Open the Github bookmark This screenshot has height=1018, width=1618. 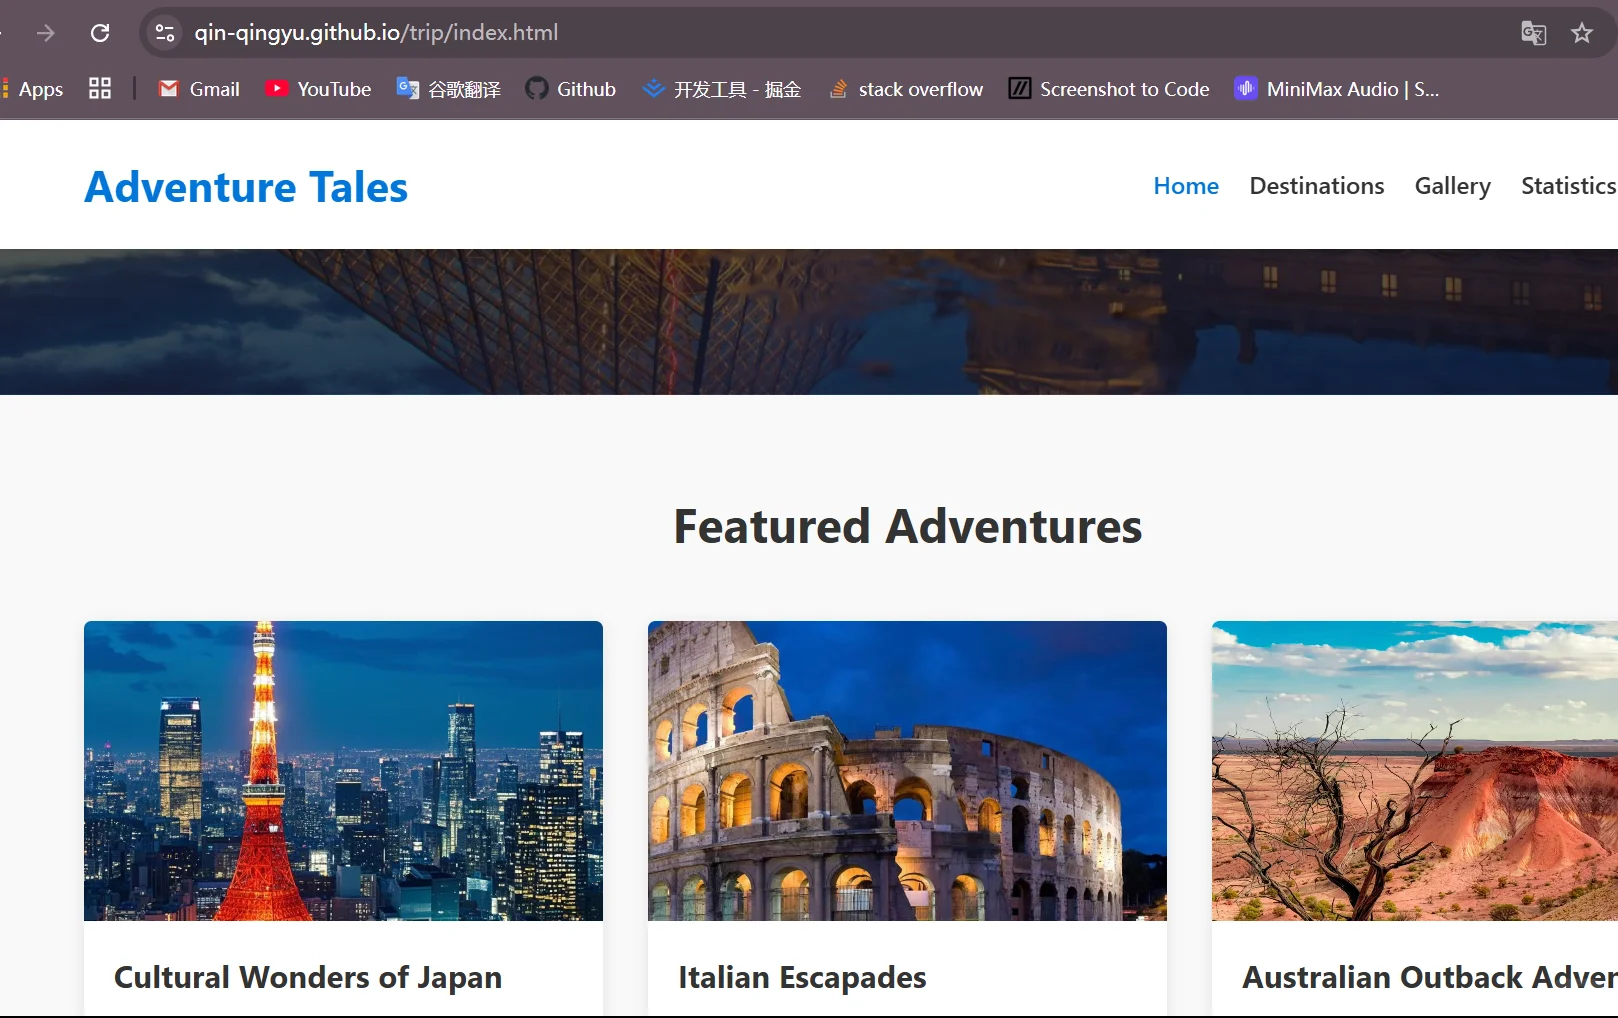570,89
